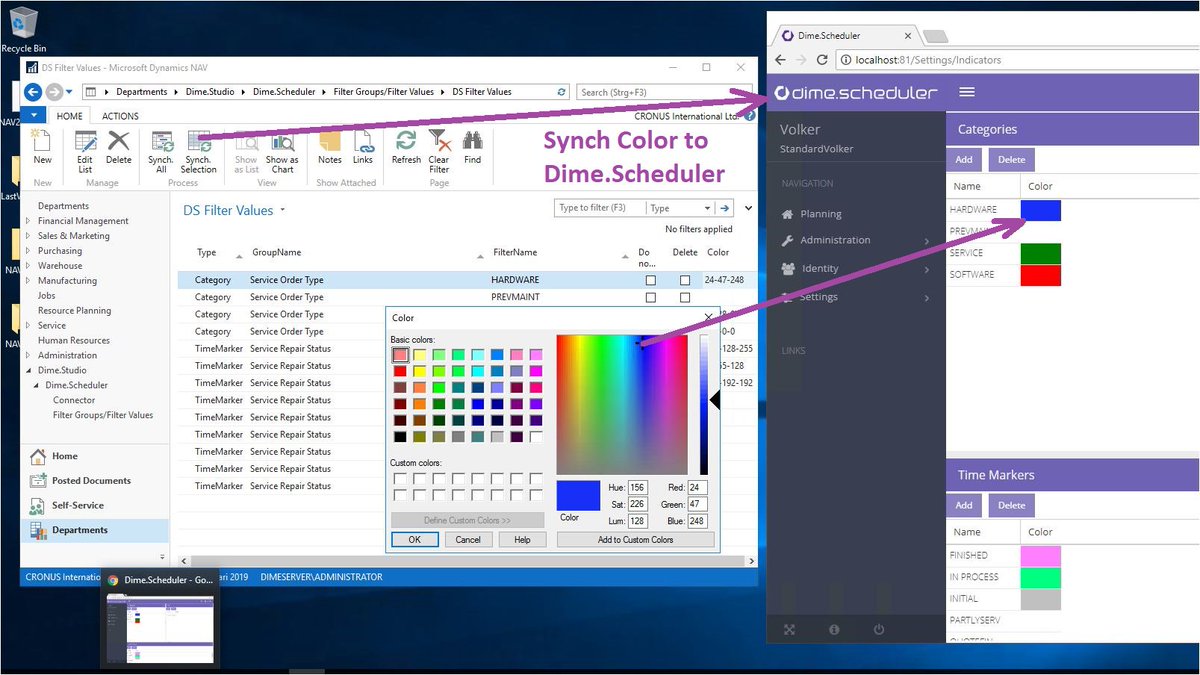This screenshot has height=675, width=1200.
Task: Tick the Delete checkbox for PREVMAINT row
Action: pyautogui.click(x=685, y=297)
